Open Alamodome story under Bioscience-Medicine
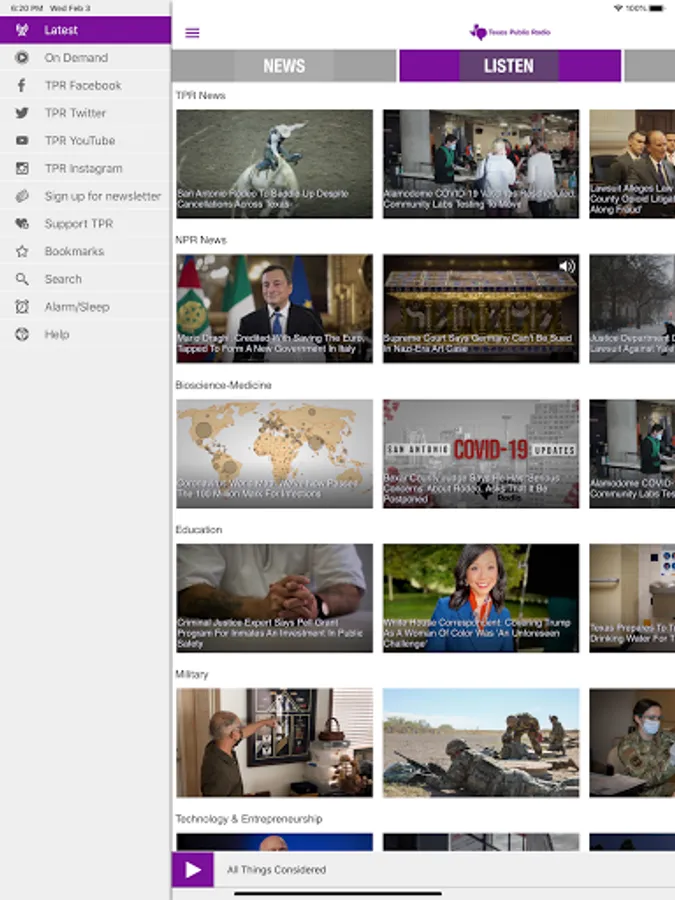Viewport: 675px width, 900px height. [632, 453]
